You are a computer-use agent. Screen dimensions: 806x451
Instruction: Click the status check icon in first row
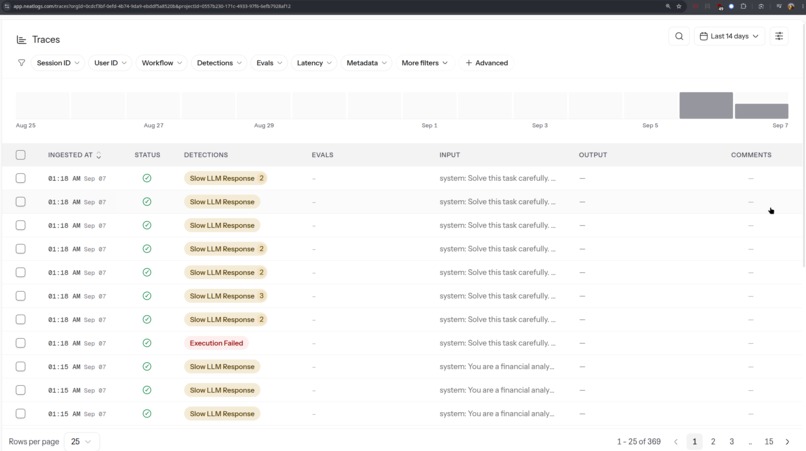pos(147,178)
